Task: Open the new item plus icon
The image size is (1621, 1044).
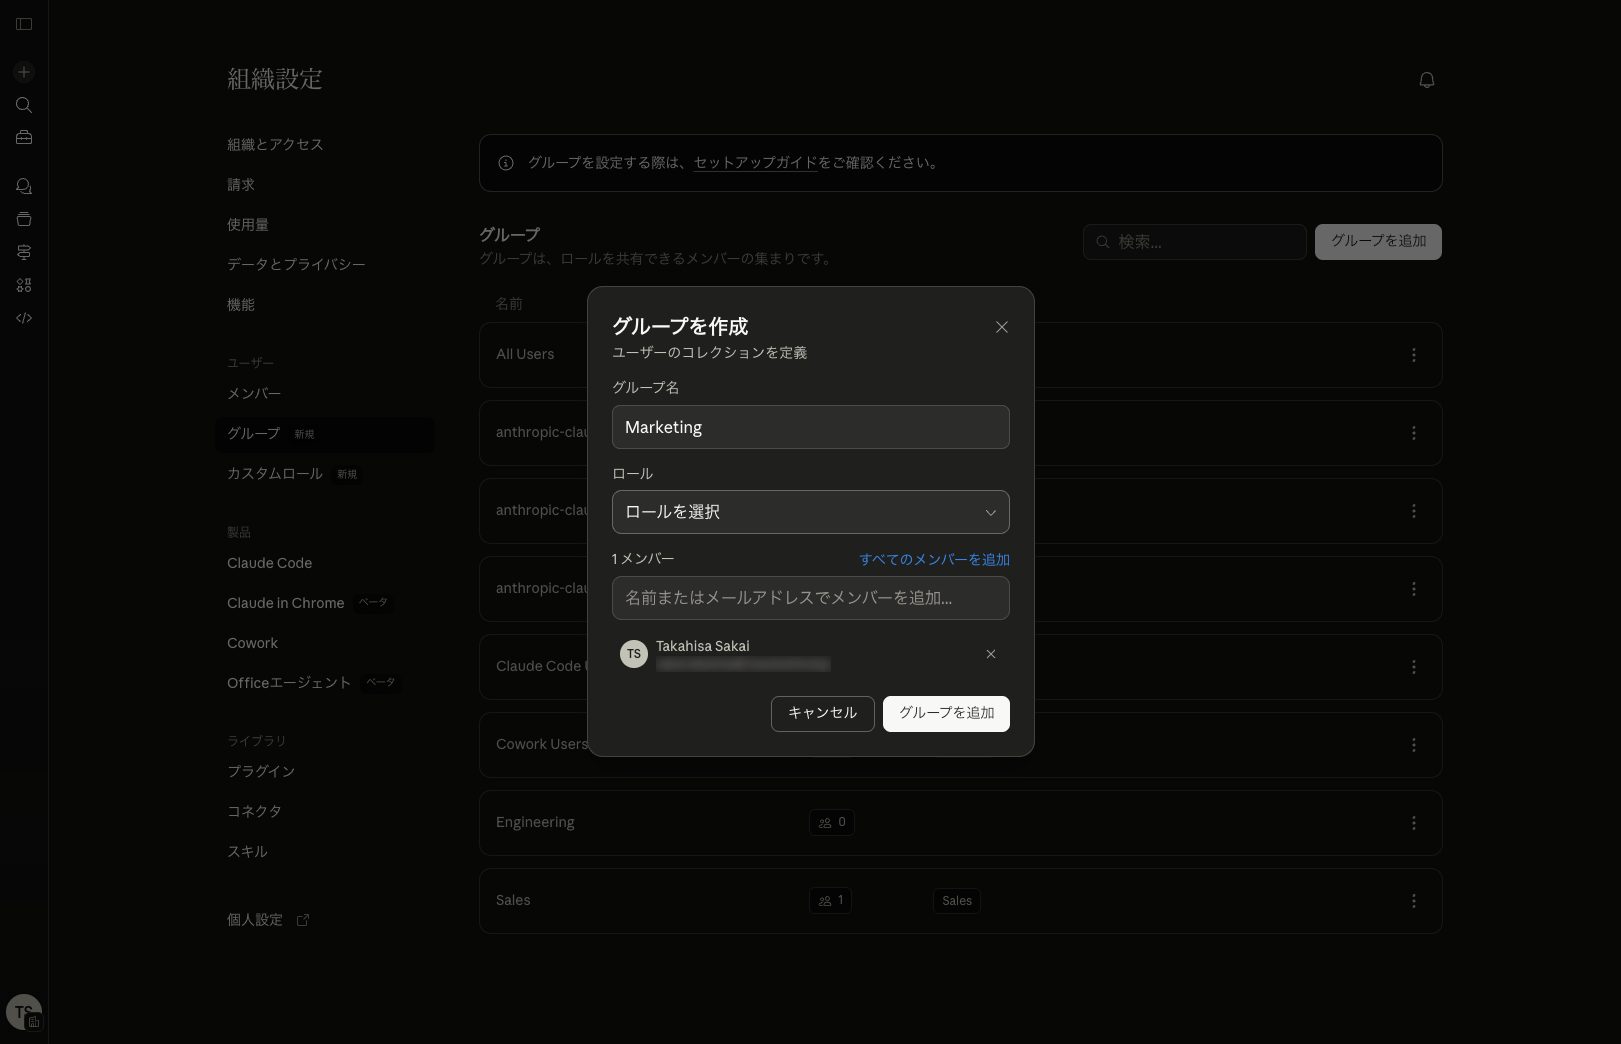Action: click(x=24, y=72)
